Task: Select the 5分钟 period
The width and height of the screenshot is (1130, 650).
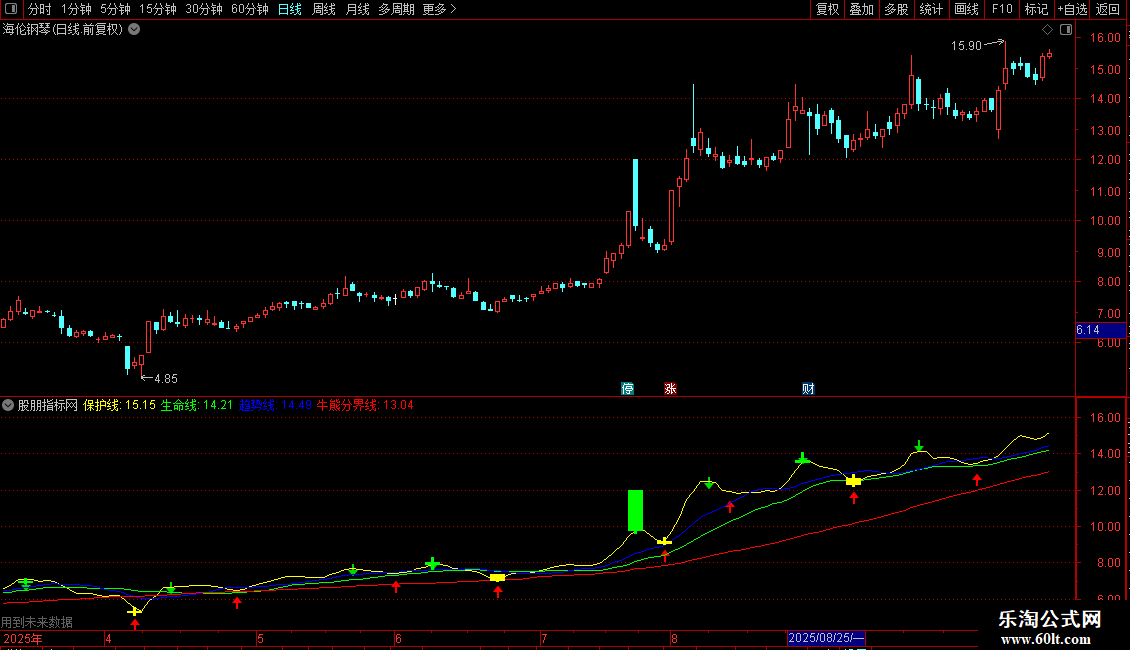Action: [x=115, y=9]
